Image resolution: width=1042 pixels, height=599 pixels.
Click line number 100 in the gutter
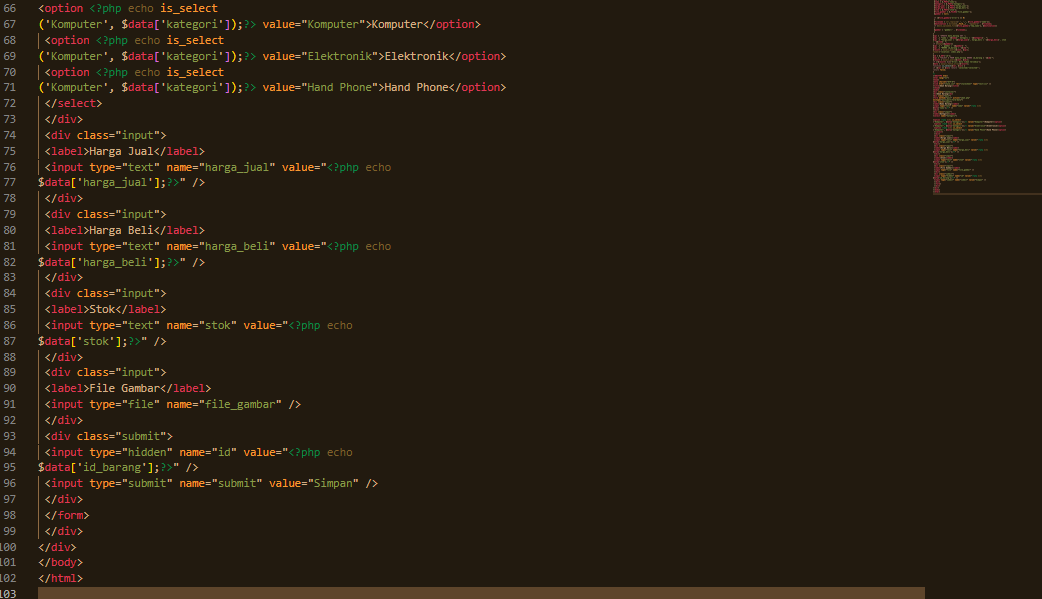8,548
